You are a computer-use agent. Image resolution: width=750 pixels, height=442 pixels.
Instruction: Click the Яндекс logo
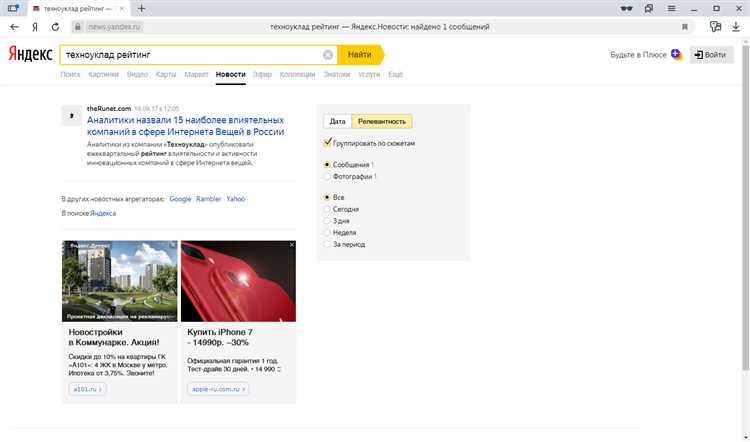[31, 54]
